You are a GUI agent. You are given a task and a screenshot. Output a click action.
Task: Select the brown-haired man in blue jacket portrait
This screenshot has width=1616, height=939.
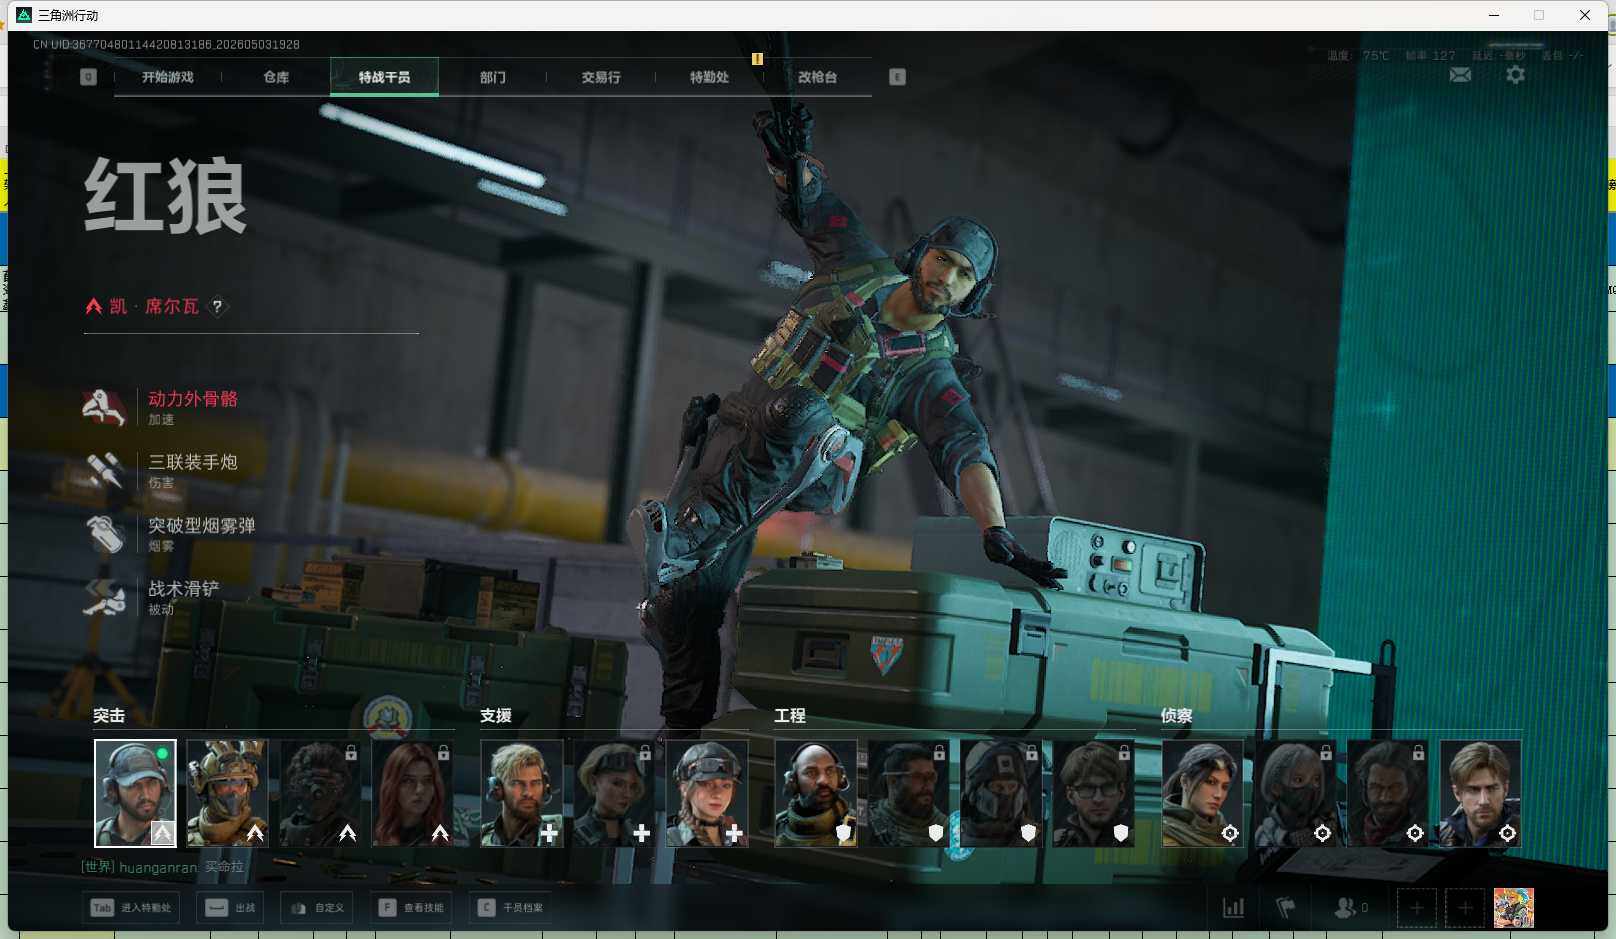1480,793
